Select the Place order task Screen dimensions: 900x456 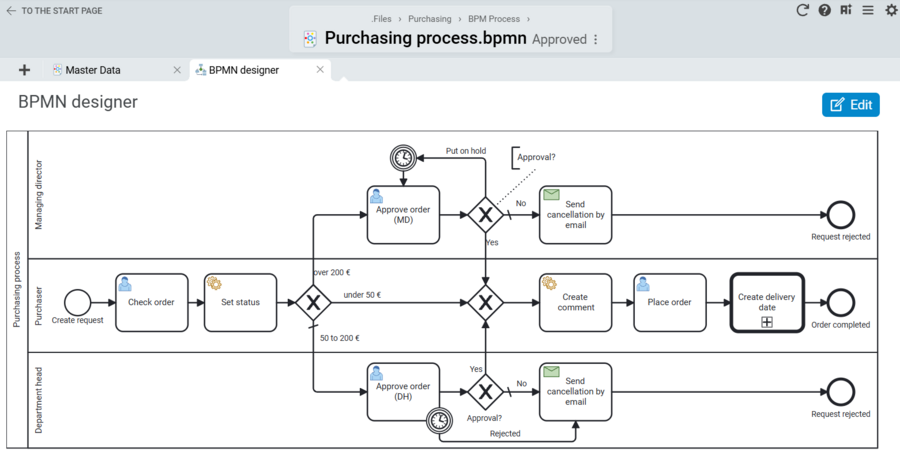pyautogui.click(x=670, y=303)
